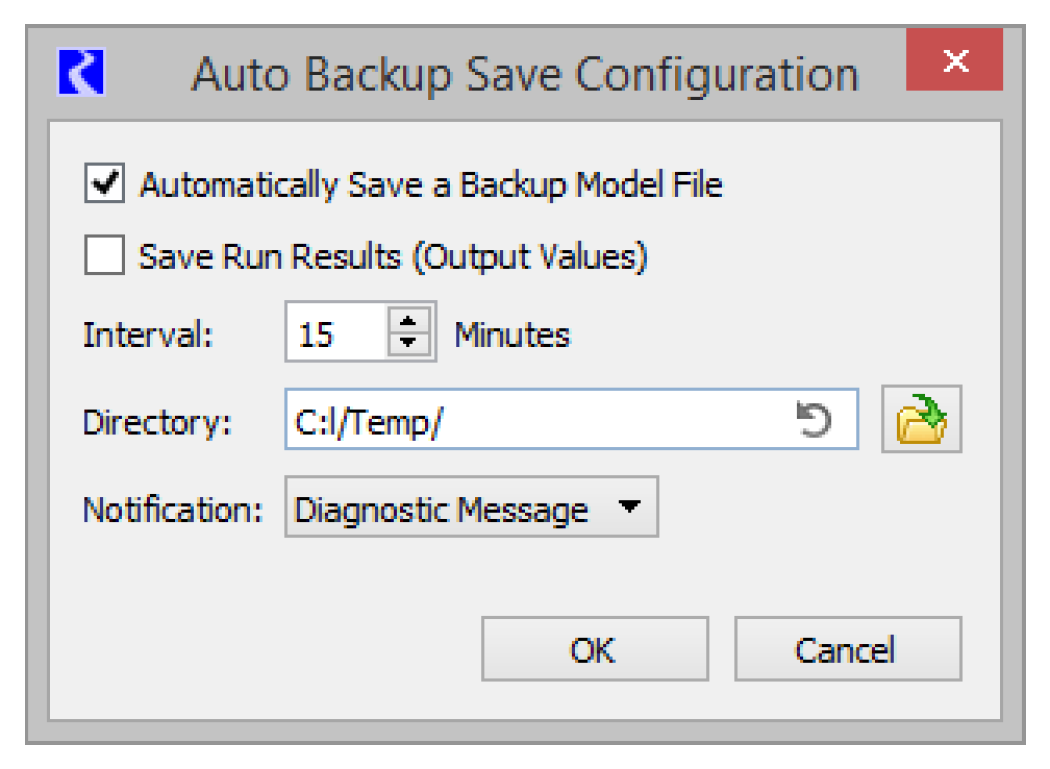Confirm settings with the OK button
Viewport: 1050px width, 769px height.
click(594, 650)
